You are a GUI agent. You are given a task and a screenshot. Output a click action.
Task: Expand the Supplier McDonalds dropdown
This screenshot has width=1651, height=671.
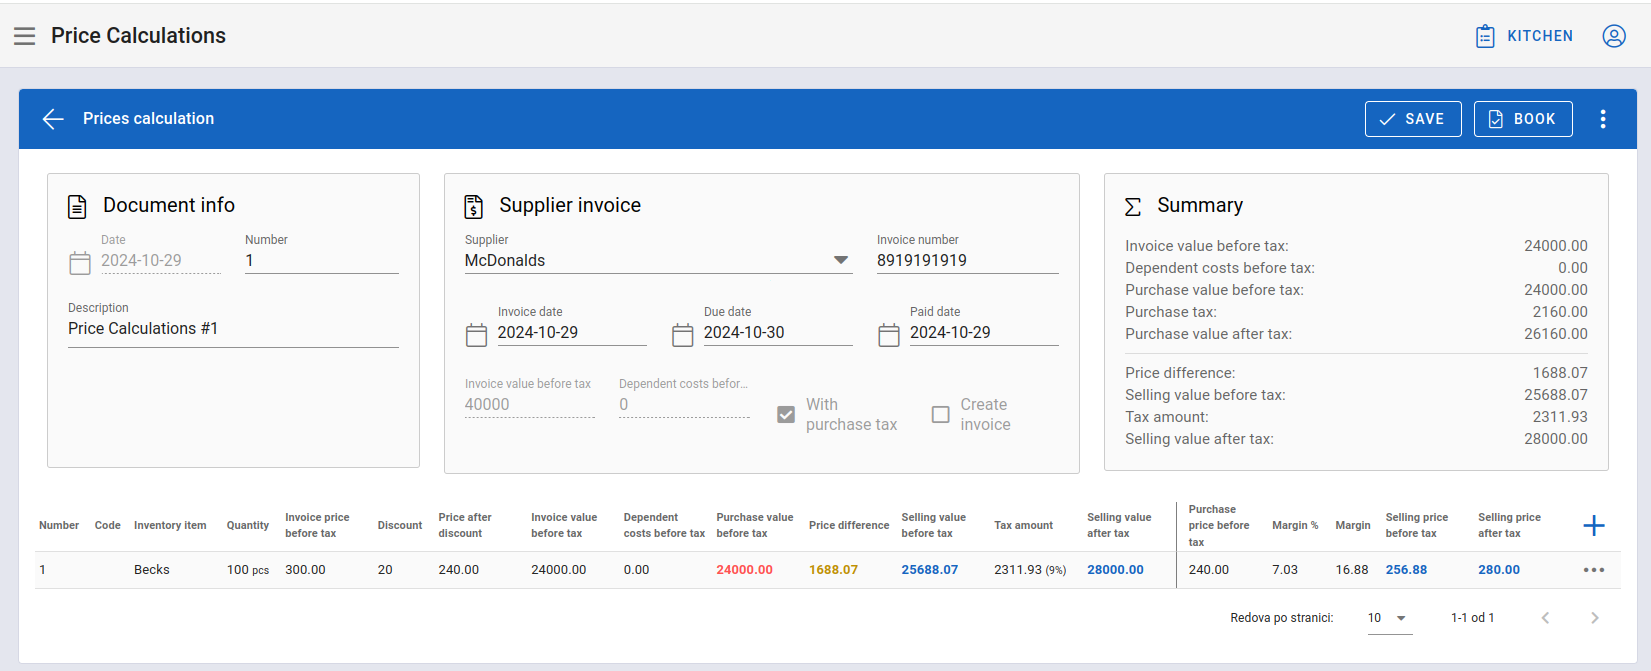658,260
